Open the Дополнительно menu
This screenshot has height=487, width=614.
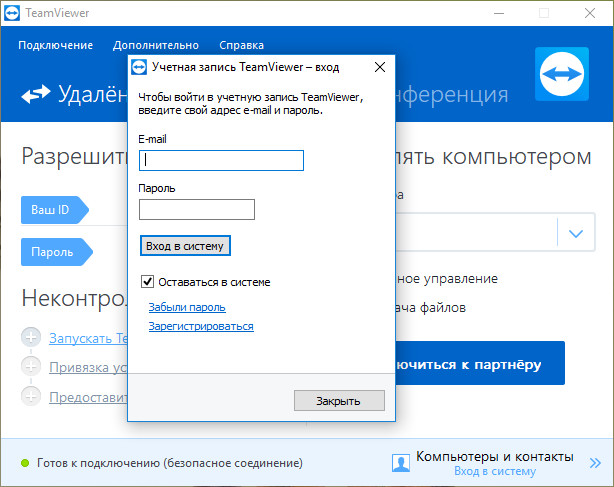click(x=156, y=45)
